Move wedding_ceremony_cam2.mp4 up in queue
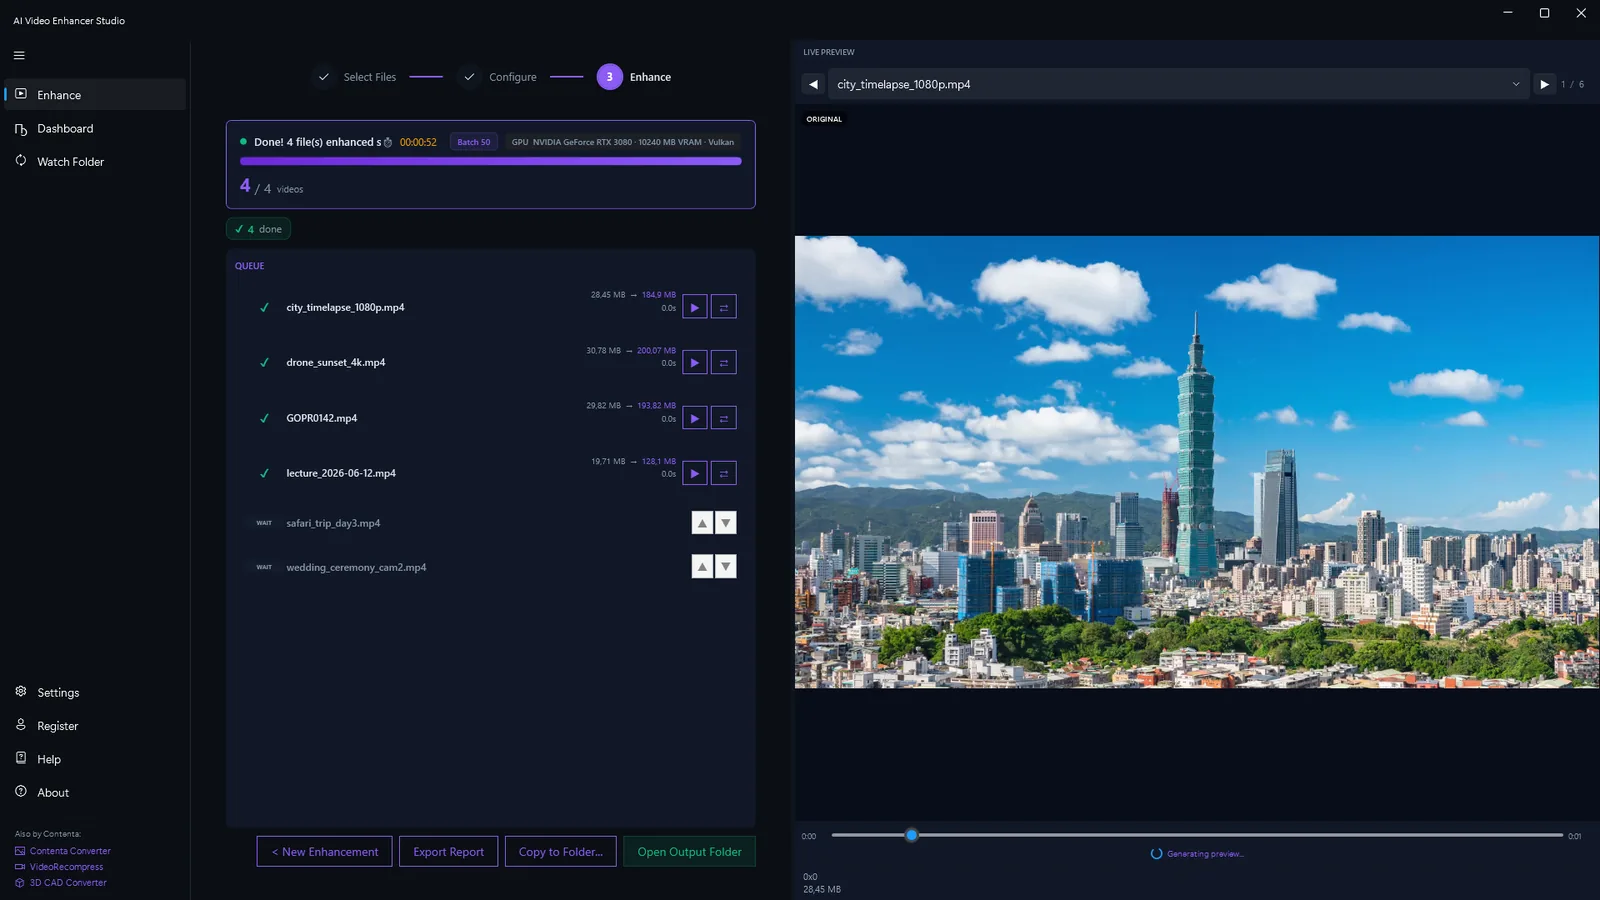1600x900 pixels. [x=702, y=567]
